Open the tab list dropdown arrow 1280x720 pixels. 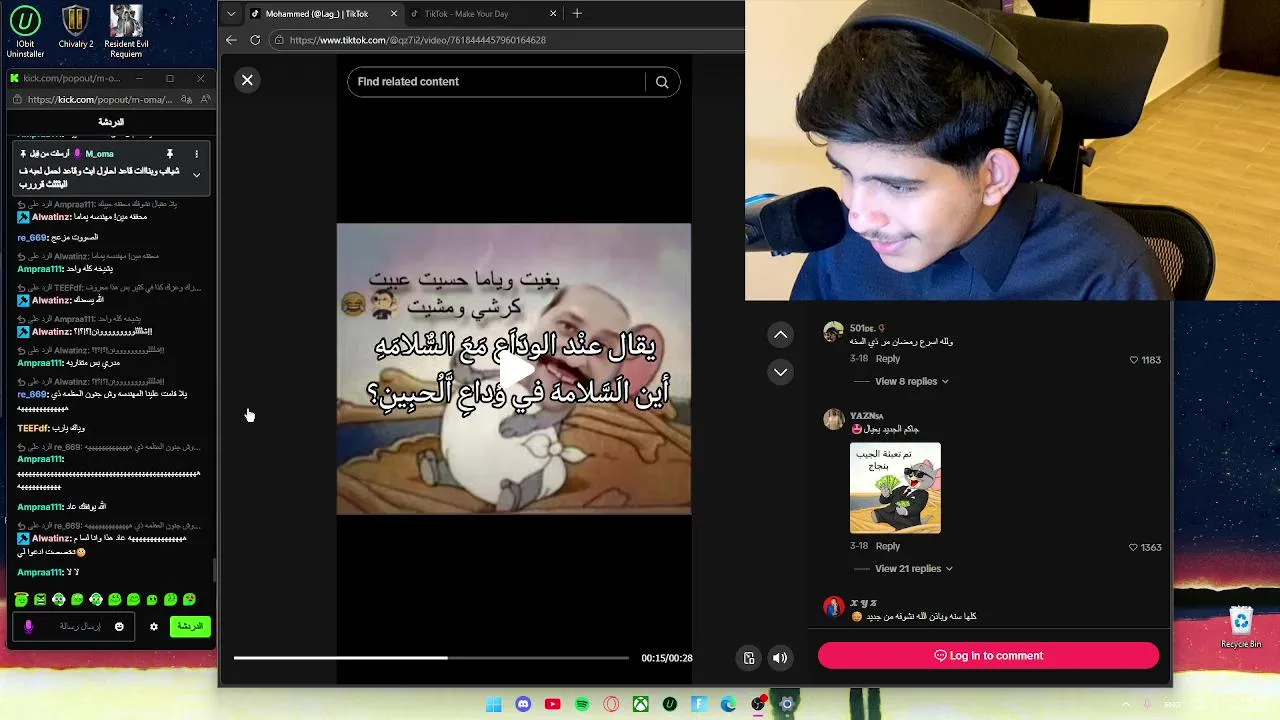231,14
